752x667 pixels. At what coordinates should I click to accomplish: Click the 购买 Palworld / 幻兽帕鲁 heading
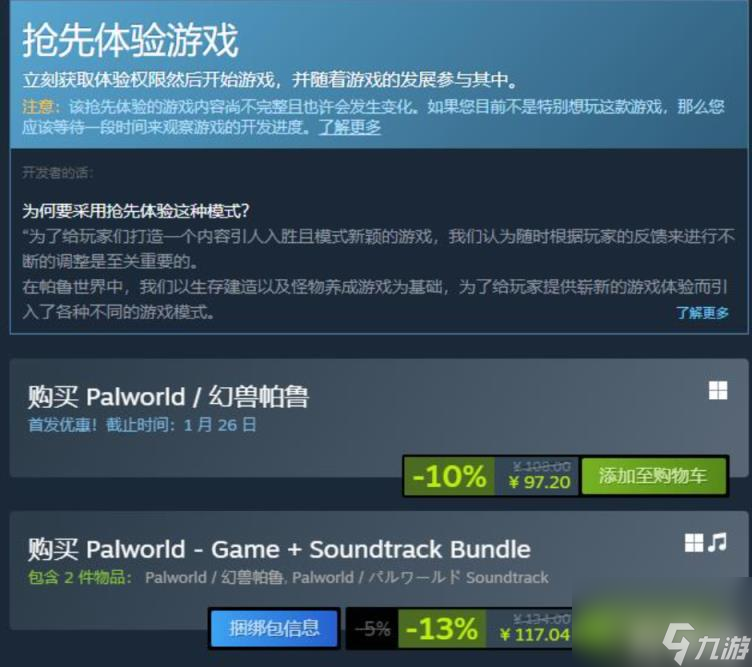[168, 397]
